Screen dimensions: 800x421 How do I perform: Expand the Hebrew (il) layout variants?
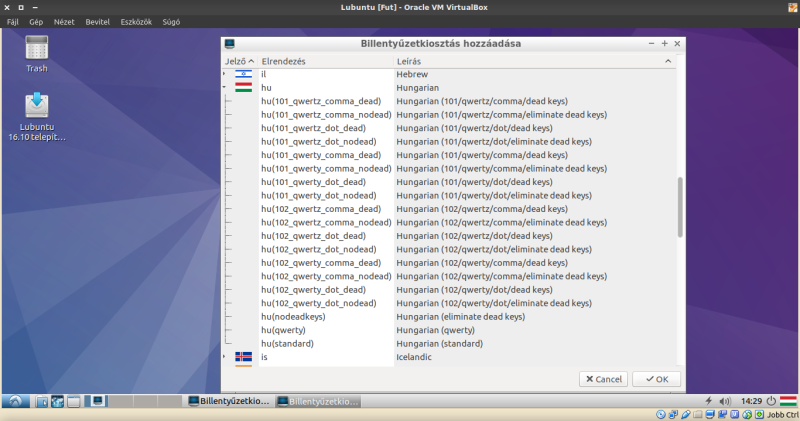(x=226, y=74)
